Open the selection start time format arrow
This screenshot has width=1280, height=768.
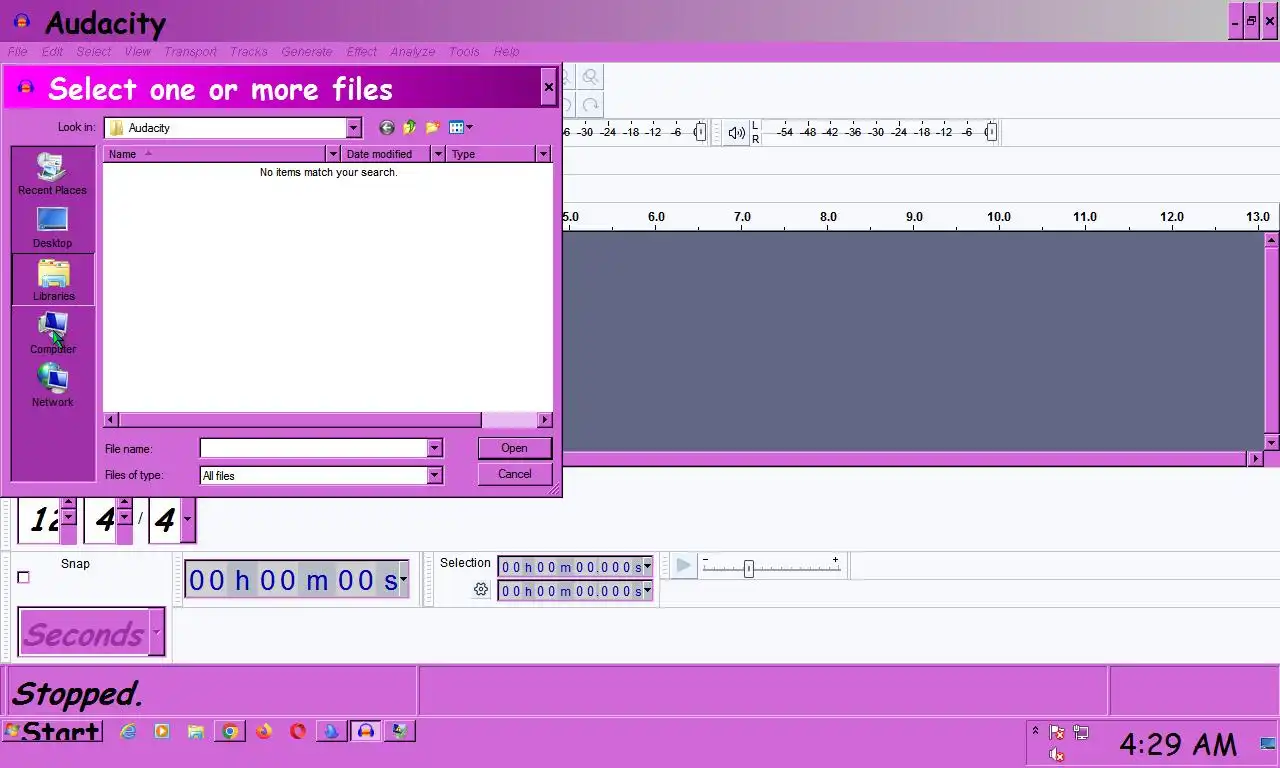pos(647,566)
